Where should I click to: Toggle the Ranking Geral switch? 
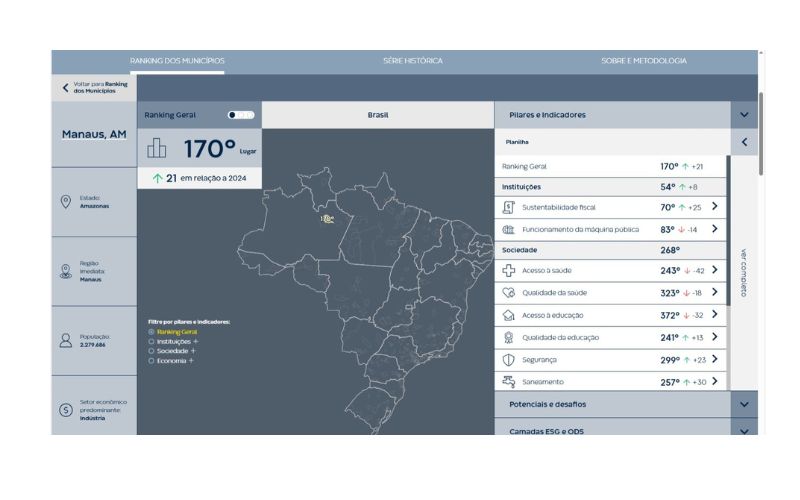tap(241, 115)
